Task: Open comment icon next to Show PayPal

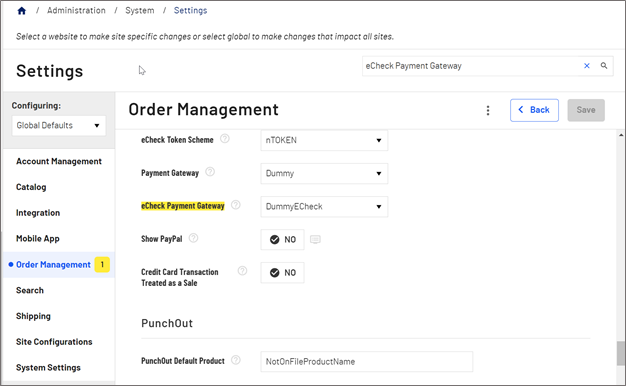Action: (x=315, y=240)
